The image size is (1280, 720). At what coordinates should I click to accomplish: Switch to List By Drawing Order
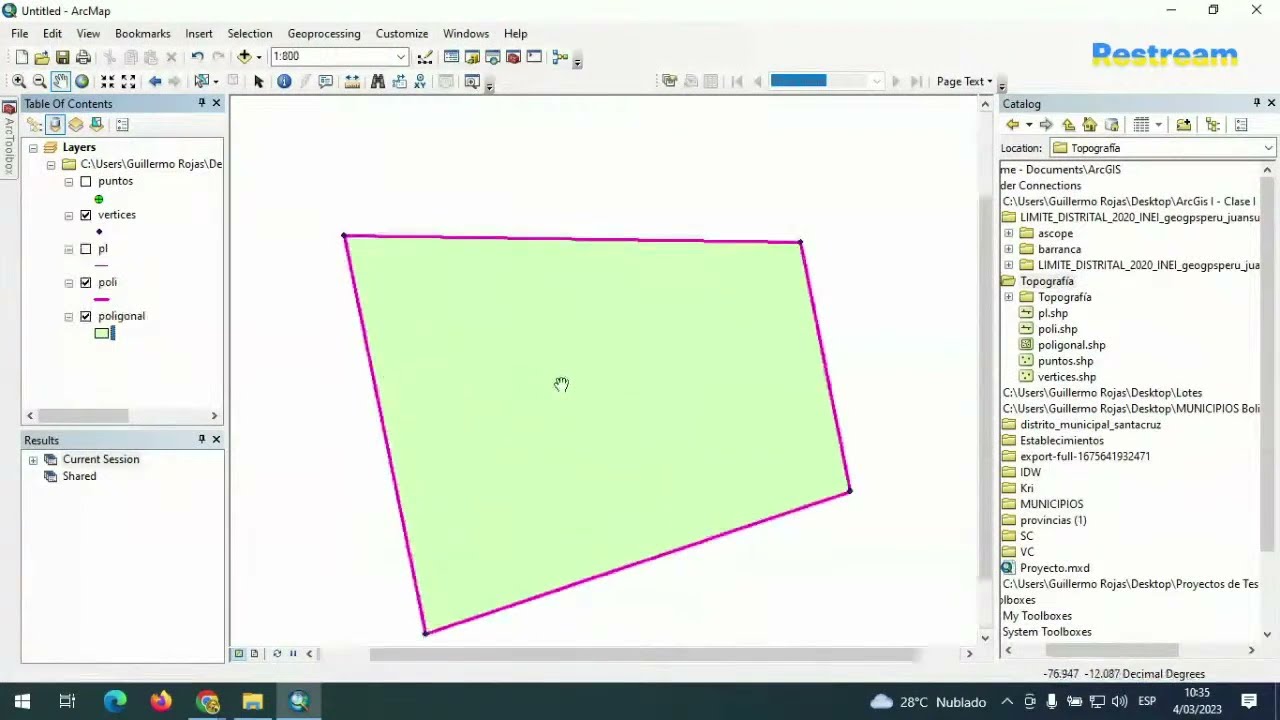pyautogui.click(x=34, y=125)
